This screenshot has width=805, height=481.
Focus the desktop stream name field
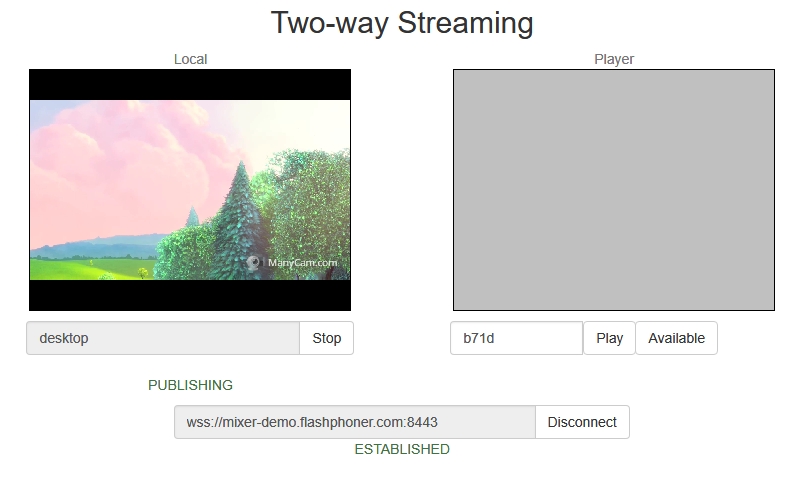tap(163, 338)
